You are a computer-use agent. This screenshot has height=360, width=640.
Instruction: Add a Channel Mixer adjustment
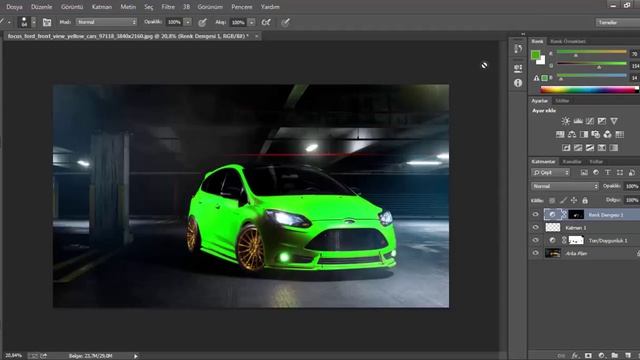click(x=608, y=134)
